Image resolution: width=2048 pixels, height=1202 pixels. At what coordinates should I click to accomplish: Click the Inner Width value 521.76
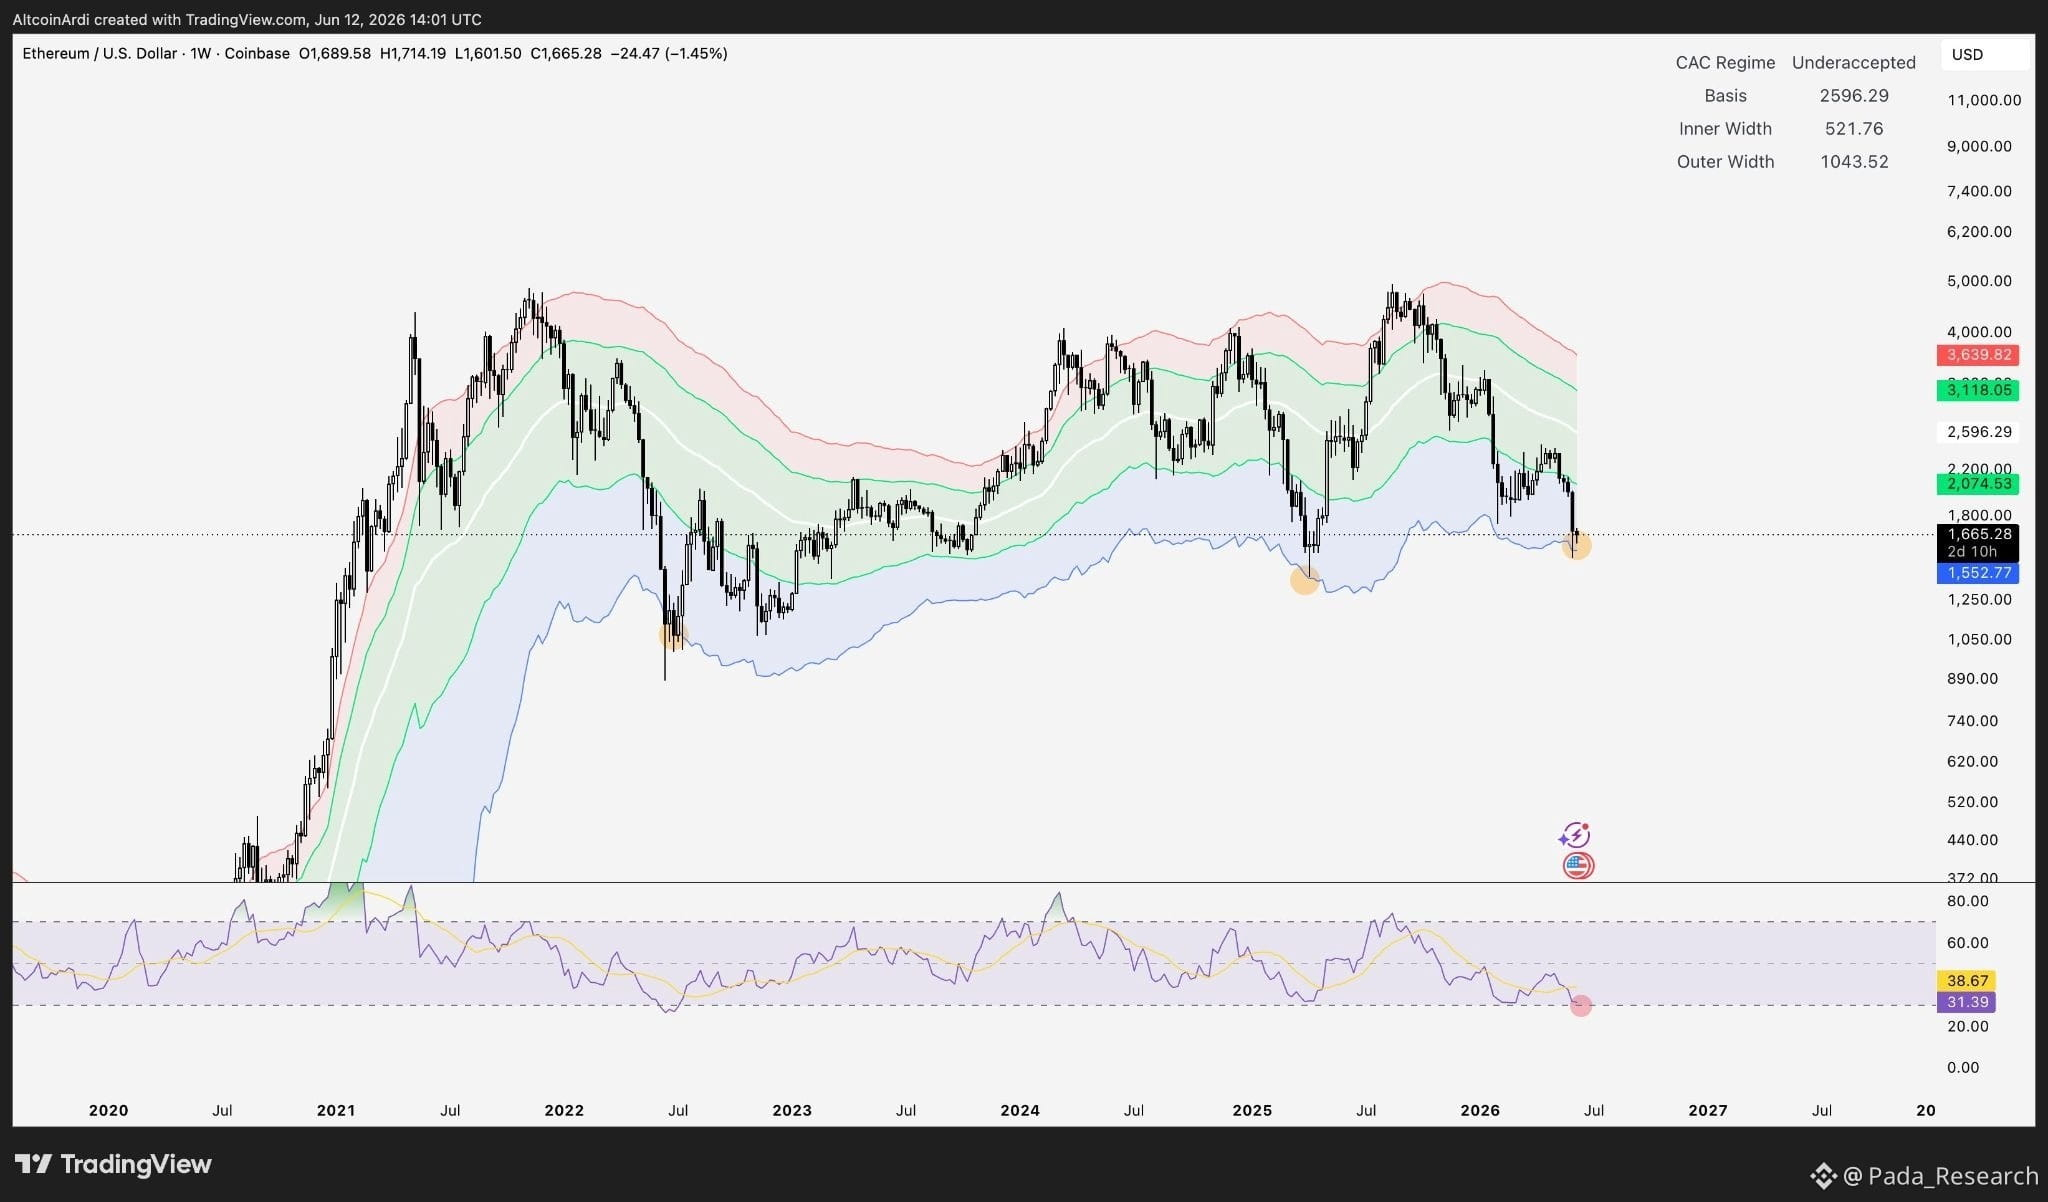pyautogui.click(x=1854, y=128)
